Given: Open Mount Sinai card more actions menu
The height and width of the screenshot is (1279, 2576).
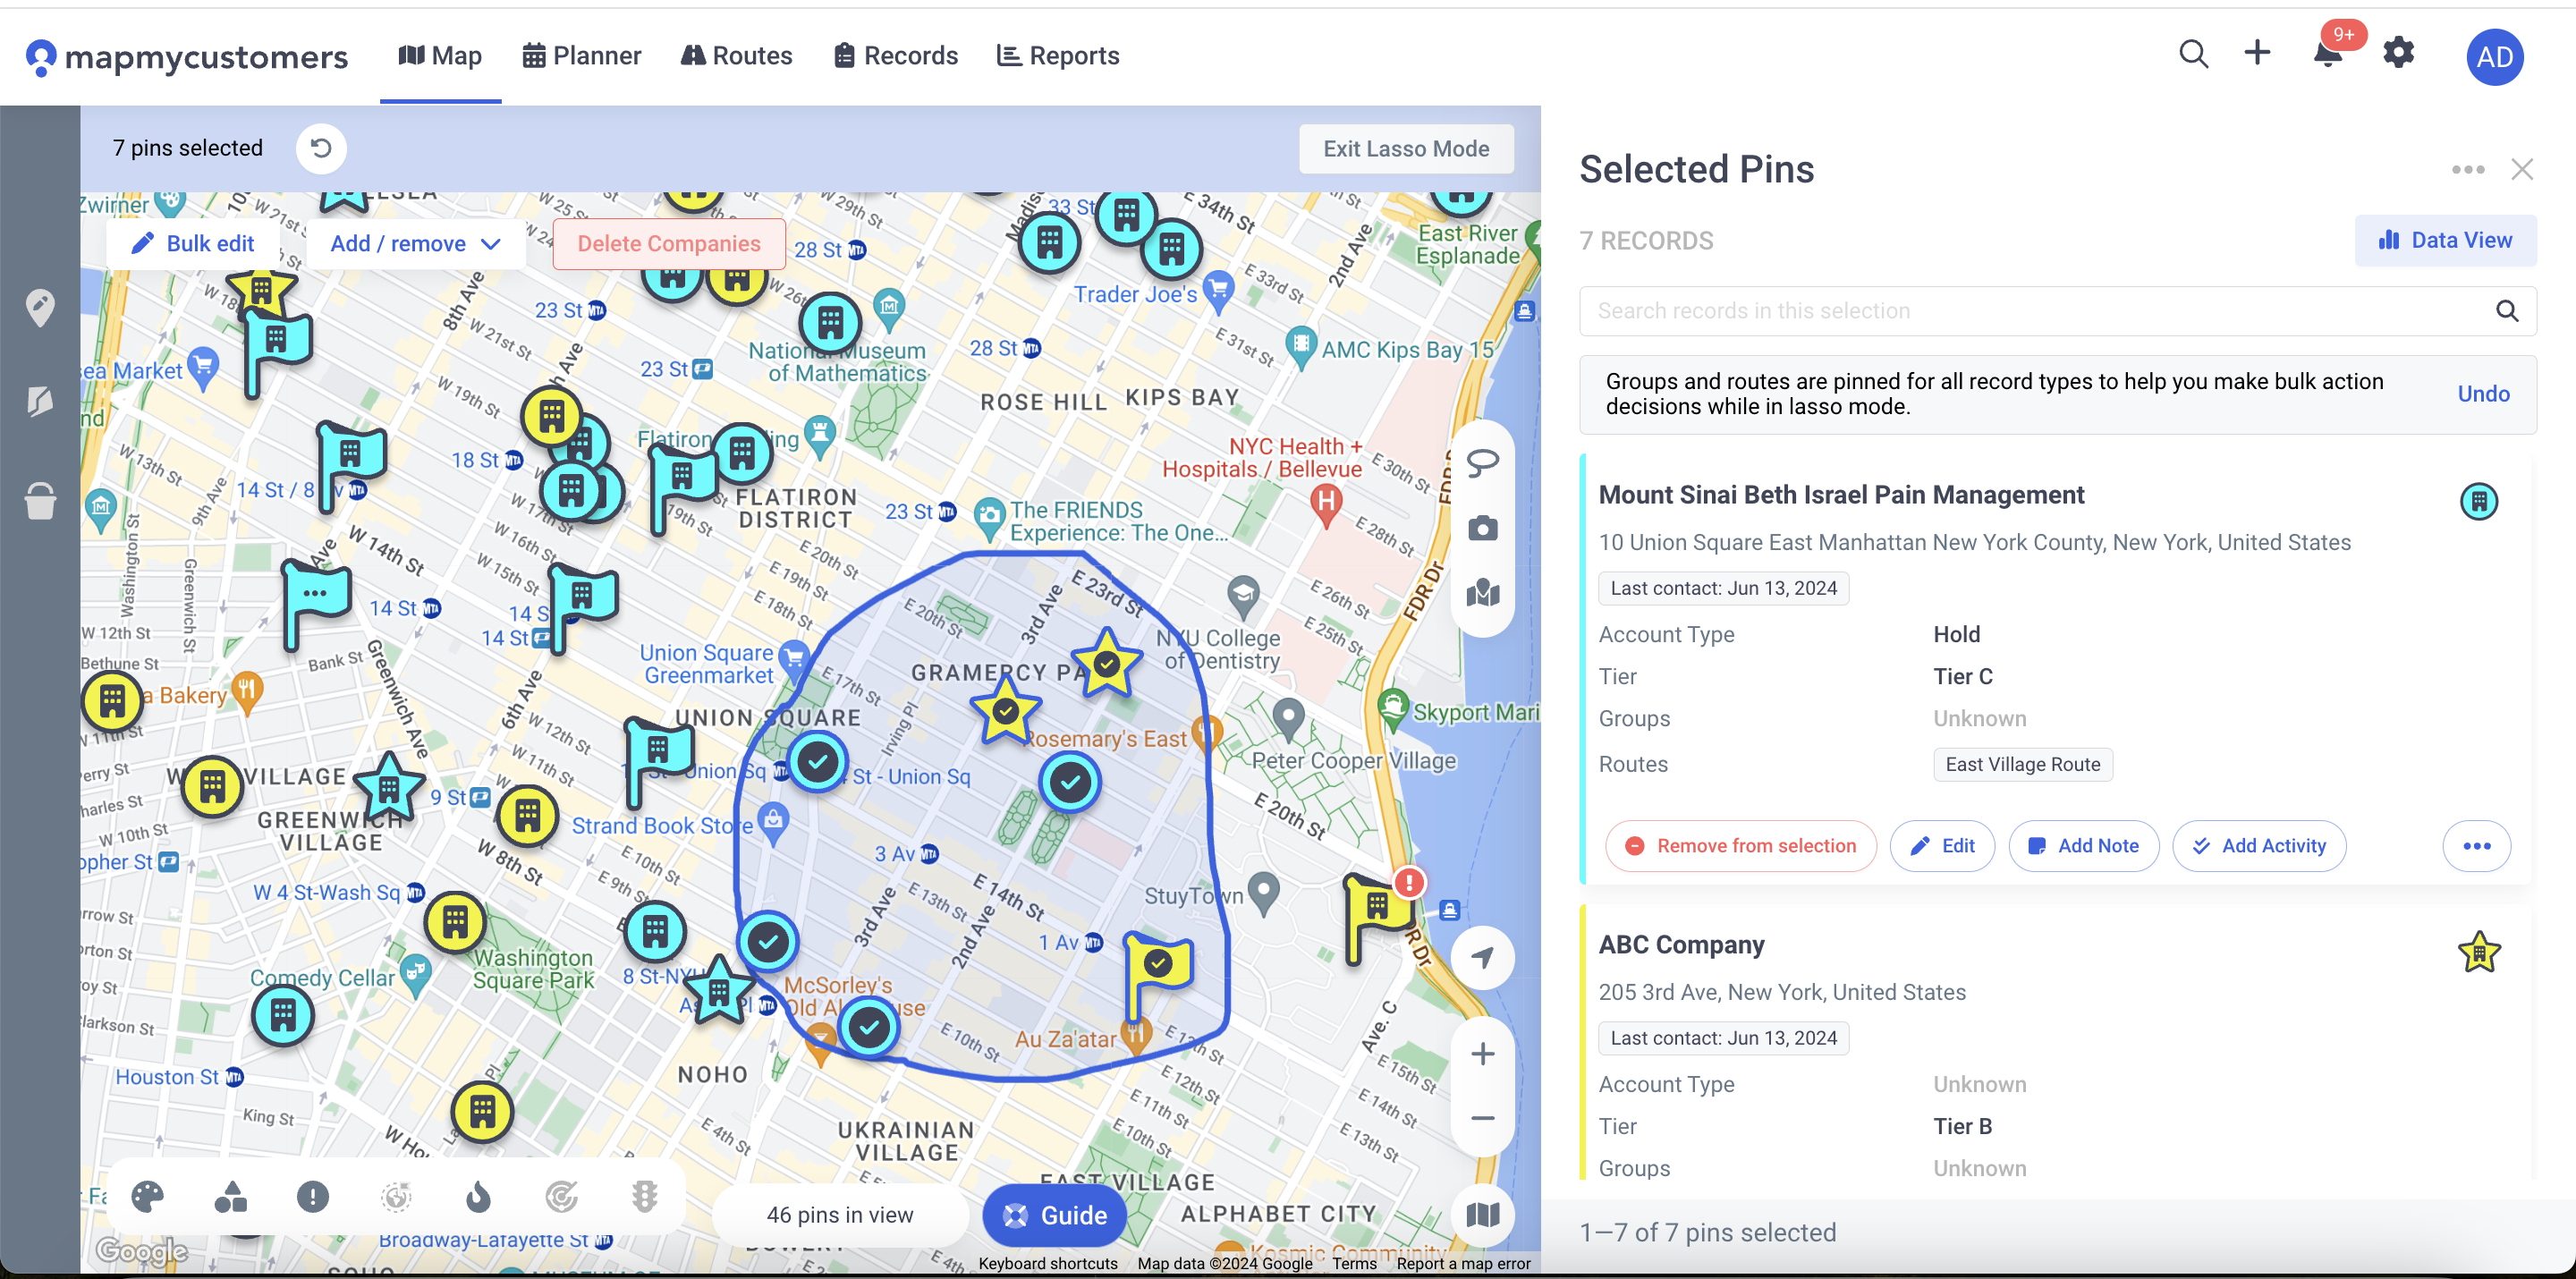Looking at the screenshot, I should 2476,846.
